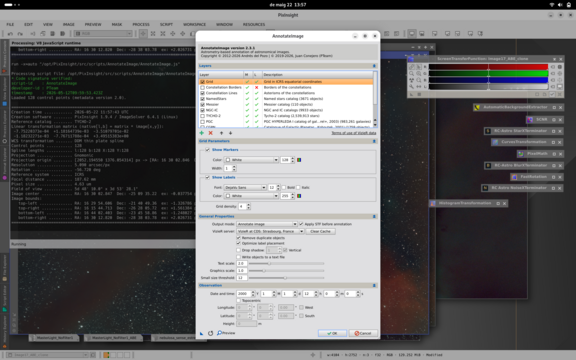Open the Output mode dropdown
Viewport: 576px width, 360px height.
click(x=267, y=224)
